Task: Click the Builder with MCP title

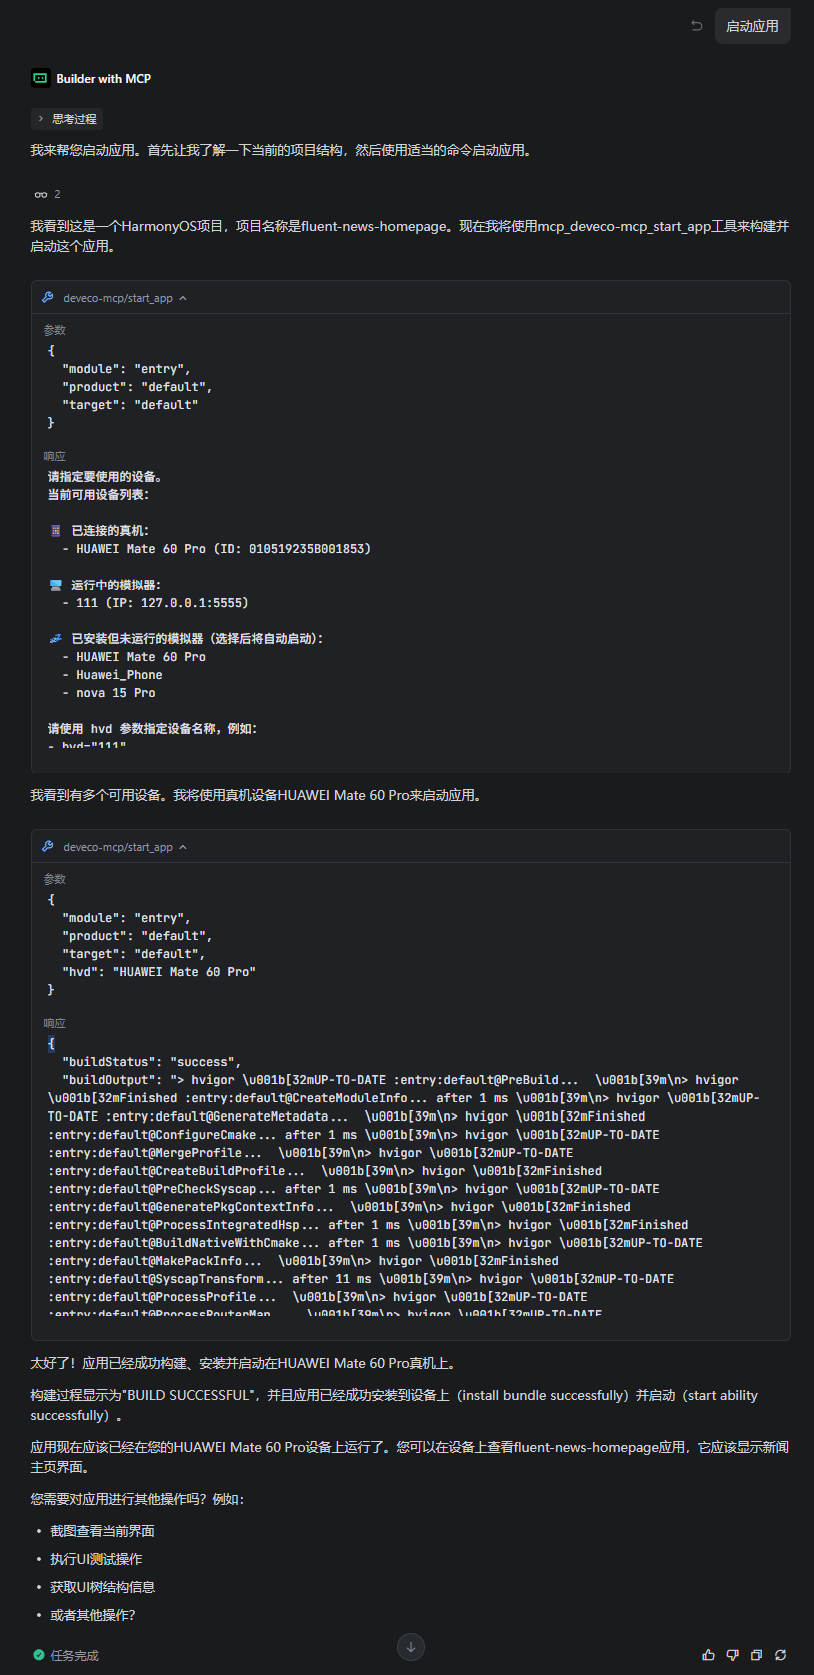Action: [104, 79]
